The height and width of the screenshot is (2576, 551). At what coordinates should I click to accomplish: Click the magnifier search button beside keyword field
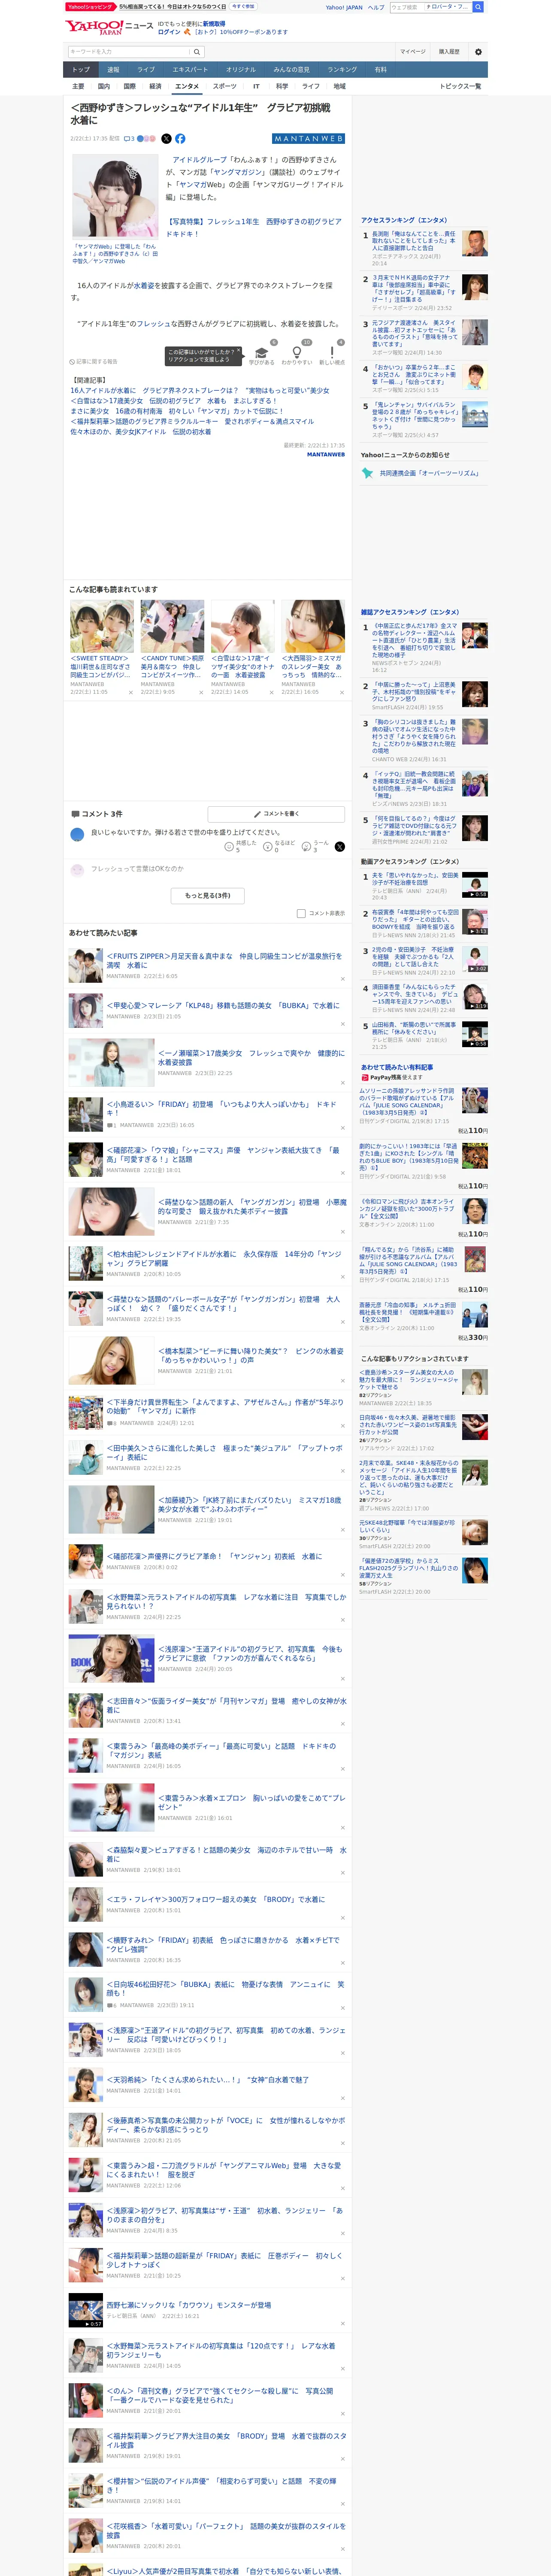pyautogui.click(x=197, y=51)
